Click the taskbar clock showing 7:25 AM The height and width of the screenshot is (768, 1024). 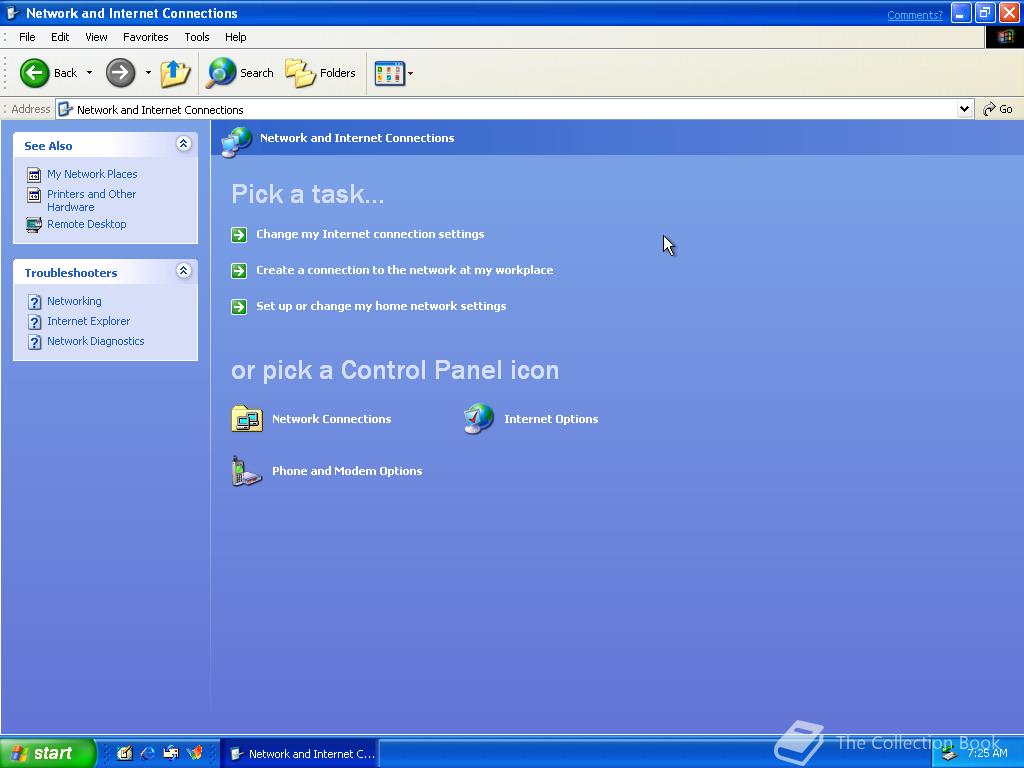(987, 753)
